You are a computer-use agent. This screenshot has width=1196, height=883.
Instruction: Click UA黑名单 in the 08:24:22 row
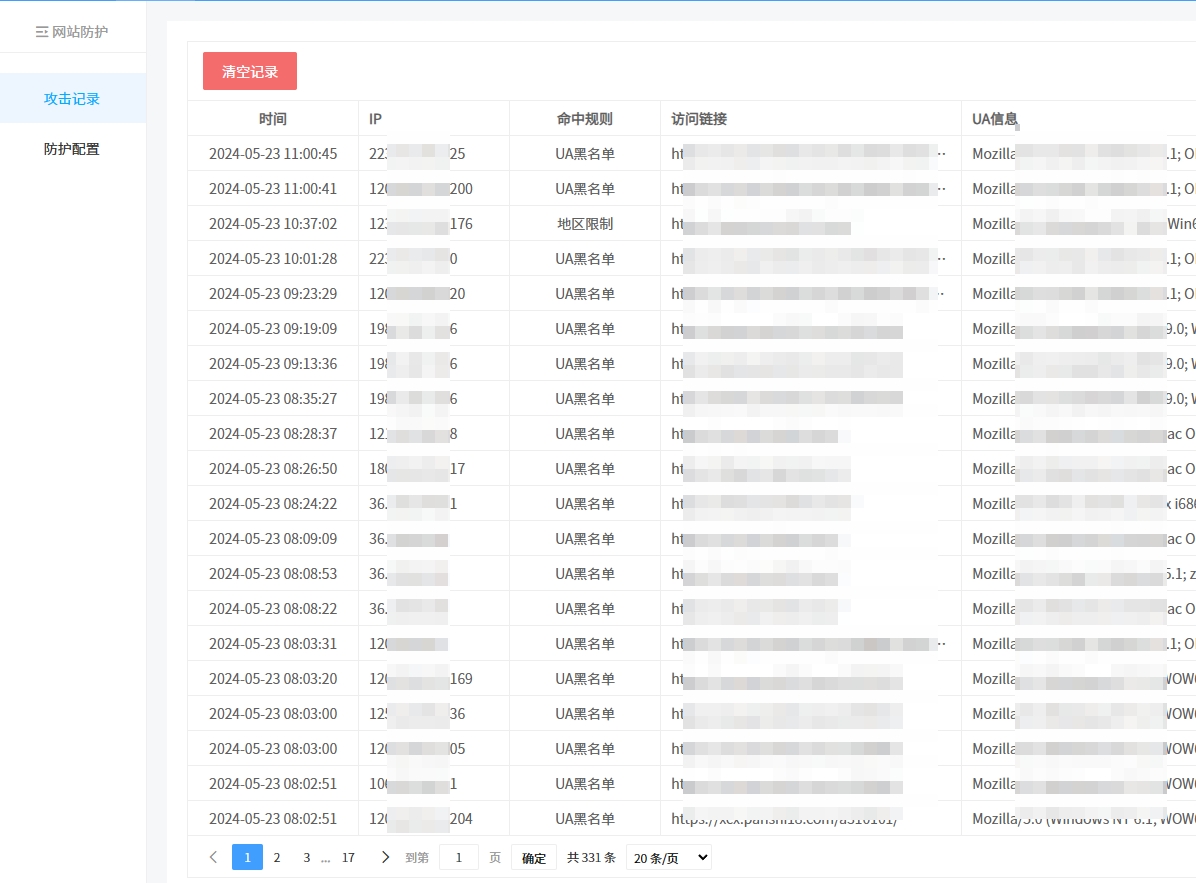[x=585, y=503]
